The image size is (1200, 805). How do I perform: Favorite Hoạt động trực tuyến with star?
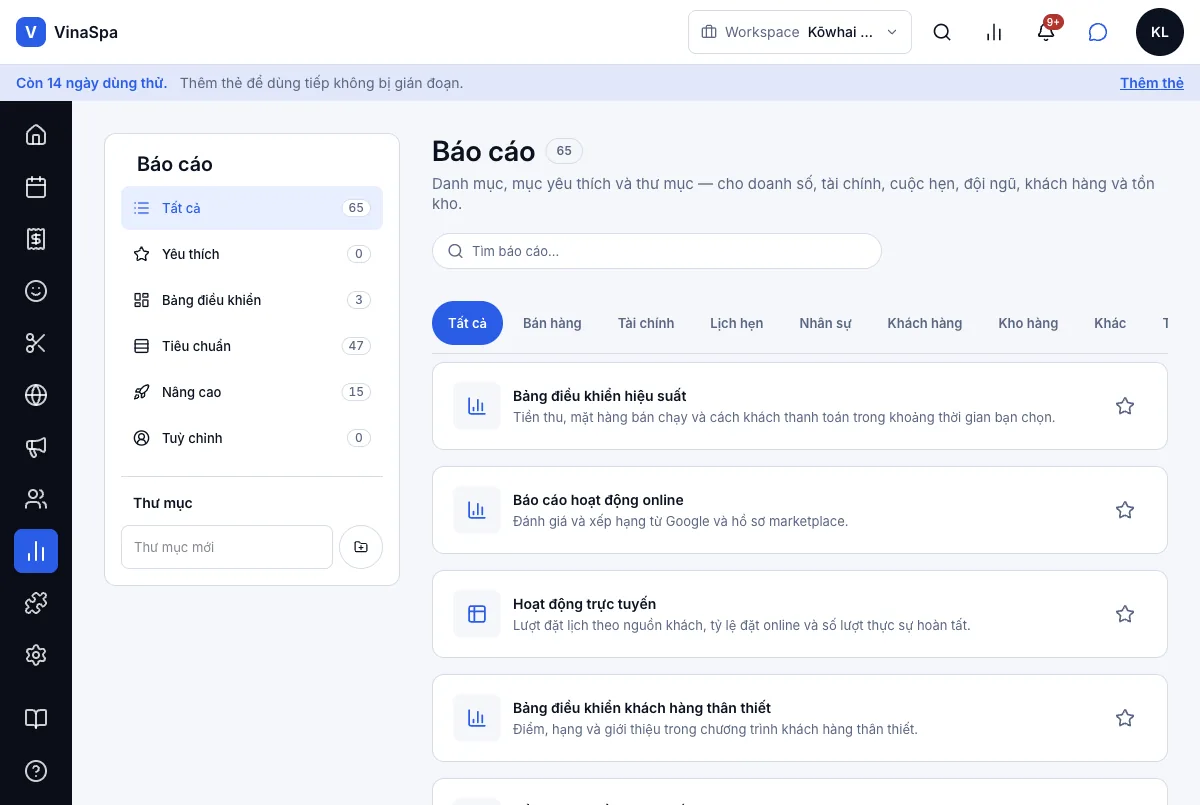[1125, 614]
